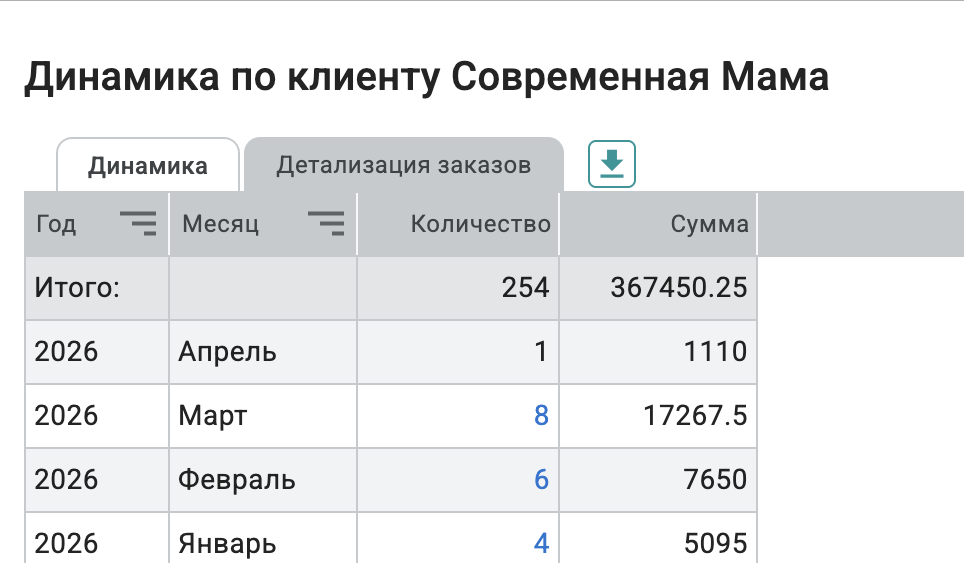Screen dimensions: 964x563
Task: Select the Апрель month cell
Action: [227, 352]
